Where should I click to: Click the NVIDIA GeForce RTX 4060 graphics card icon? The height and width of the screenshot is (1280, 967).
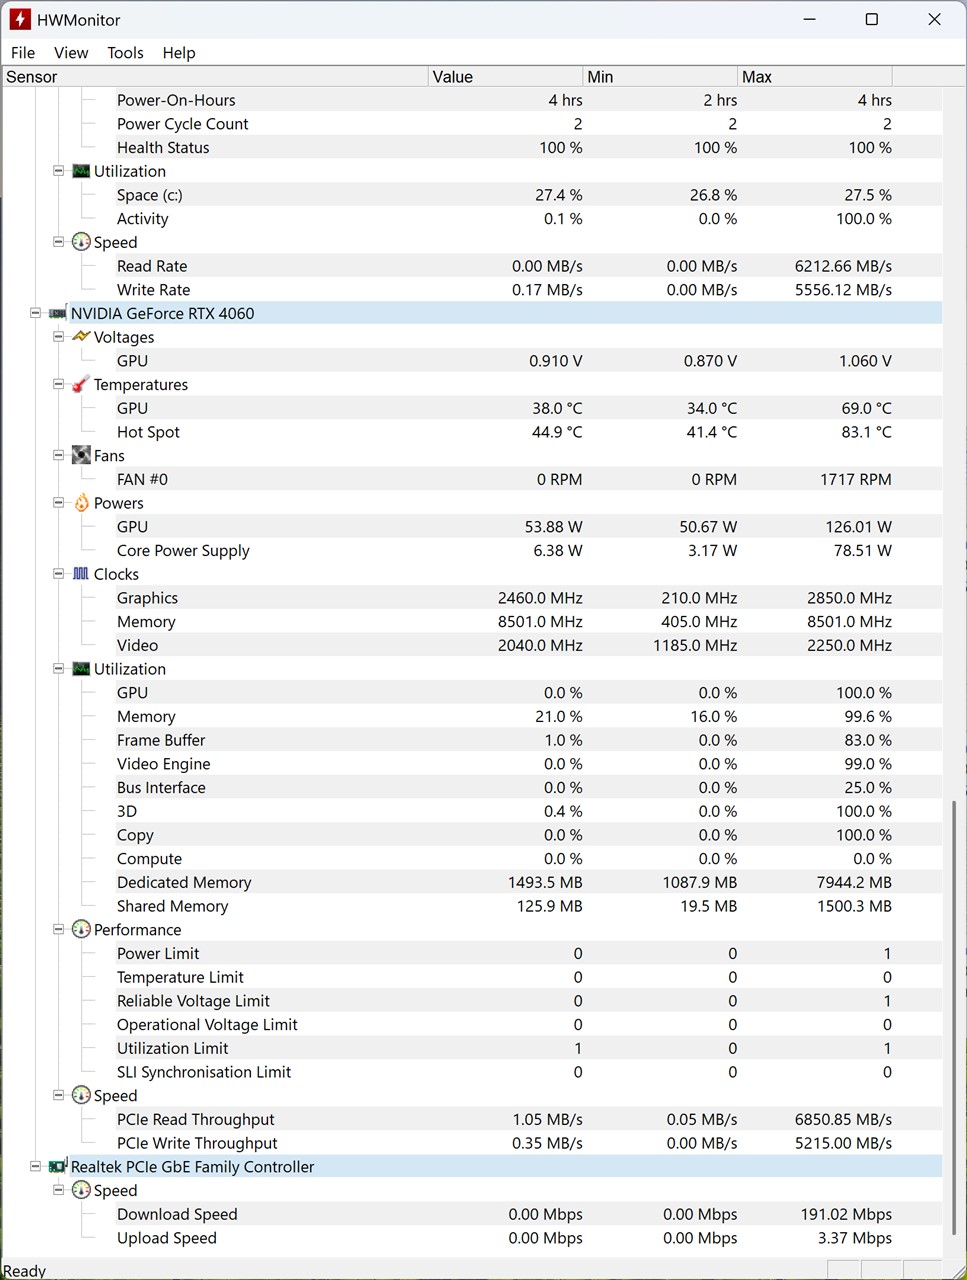[x=58, y=314]
